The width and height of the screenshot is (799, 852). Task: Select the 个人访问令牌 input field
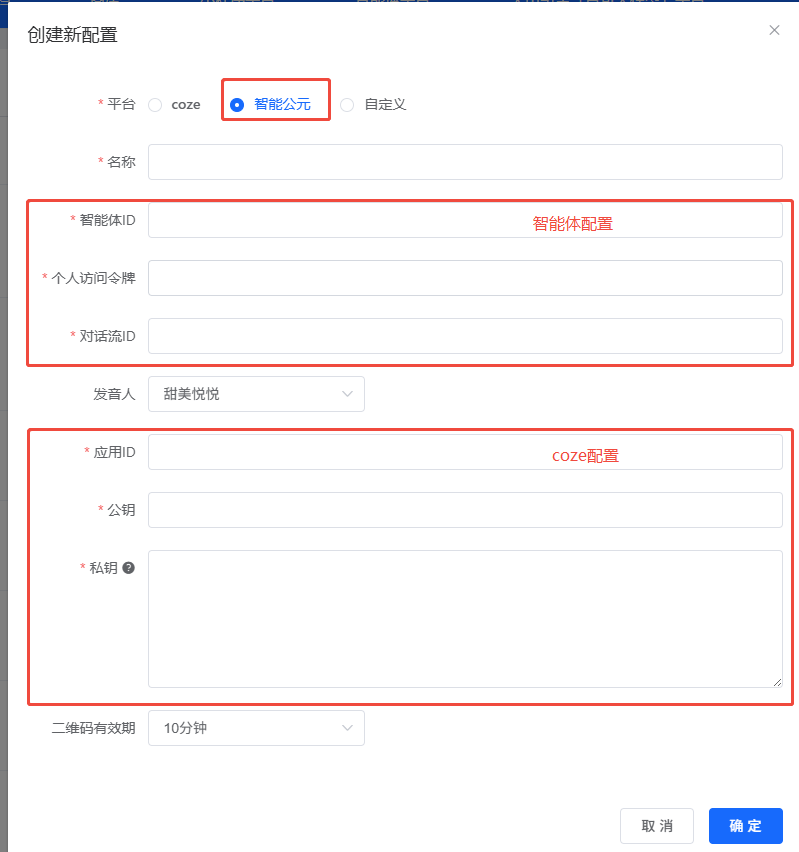click(465, 278)
